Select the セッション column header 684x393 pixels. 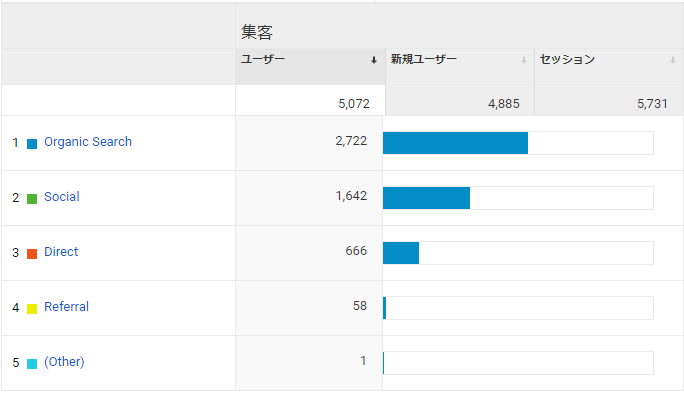567,59
